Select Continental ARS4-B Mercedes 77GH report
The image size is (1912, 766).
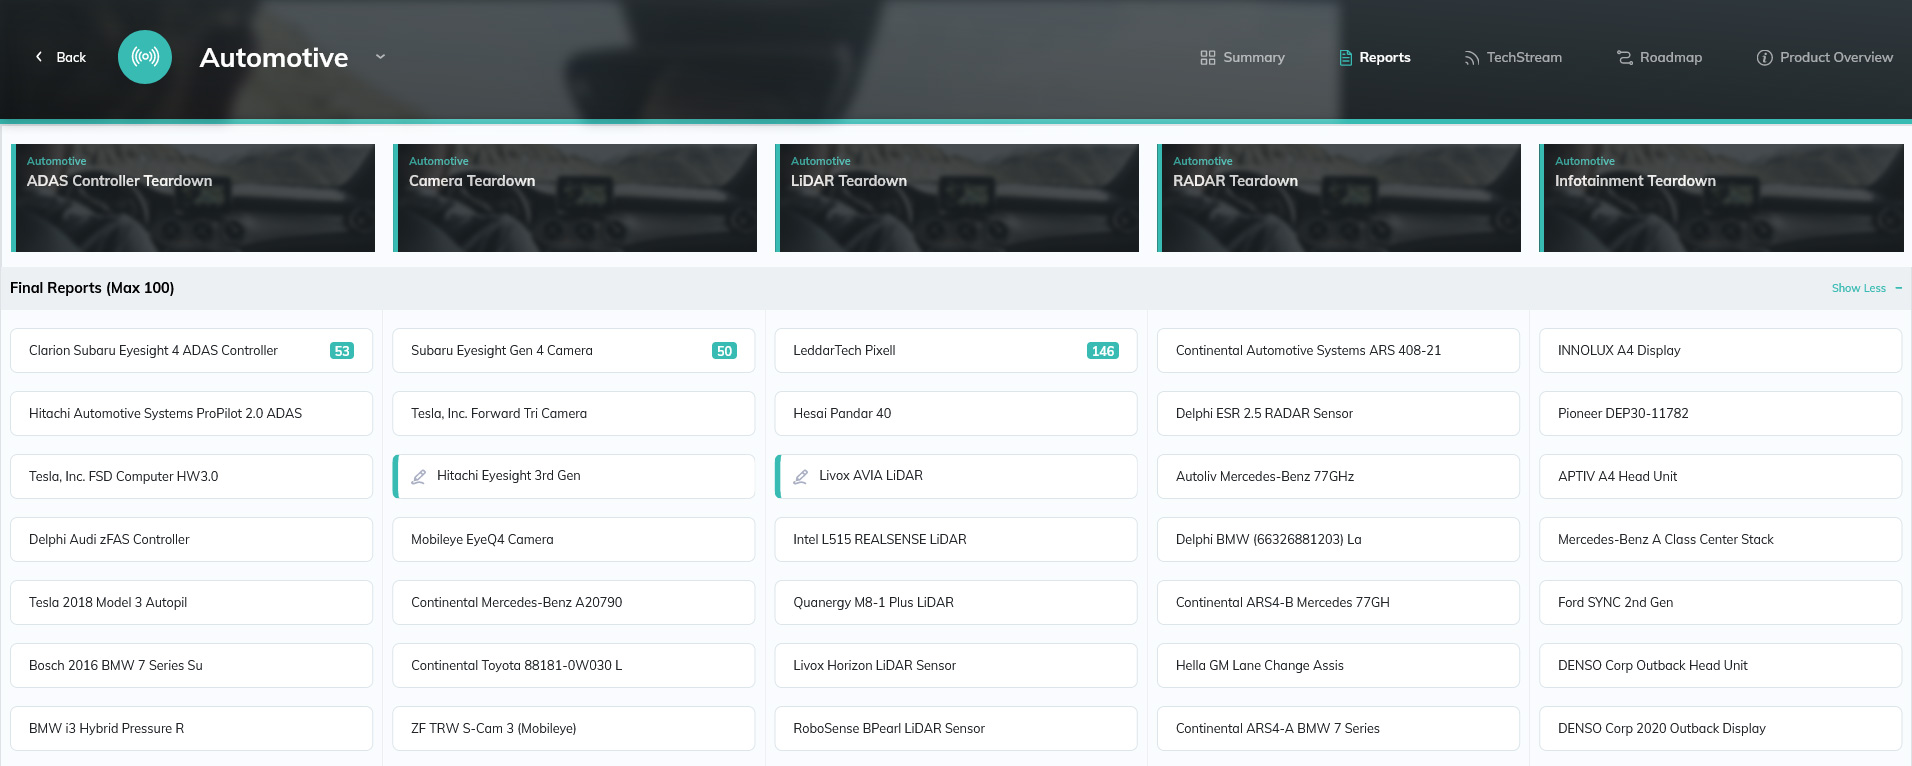pos(1338,602)
